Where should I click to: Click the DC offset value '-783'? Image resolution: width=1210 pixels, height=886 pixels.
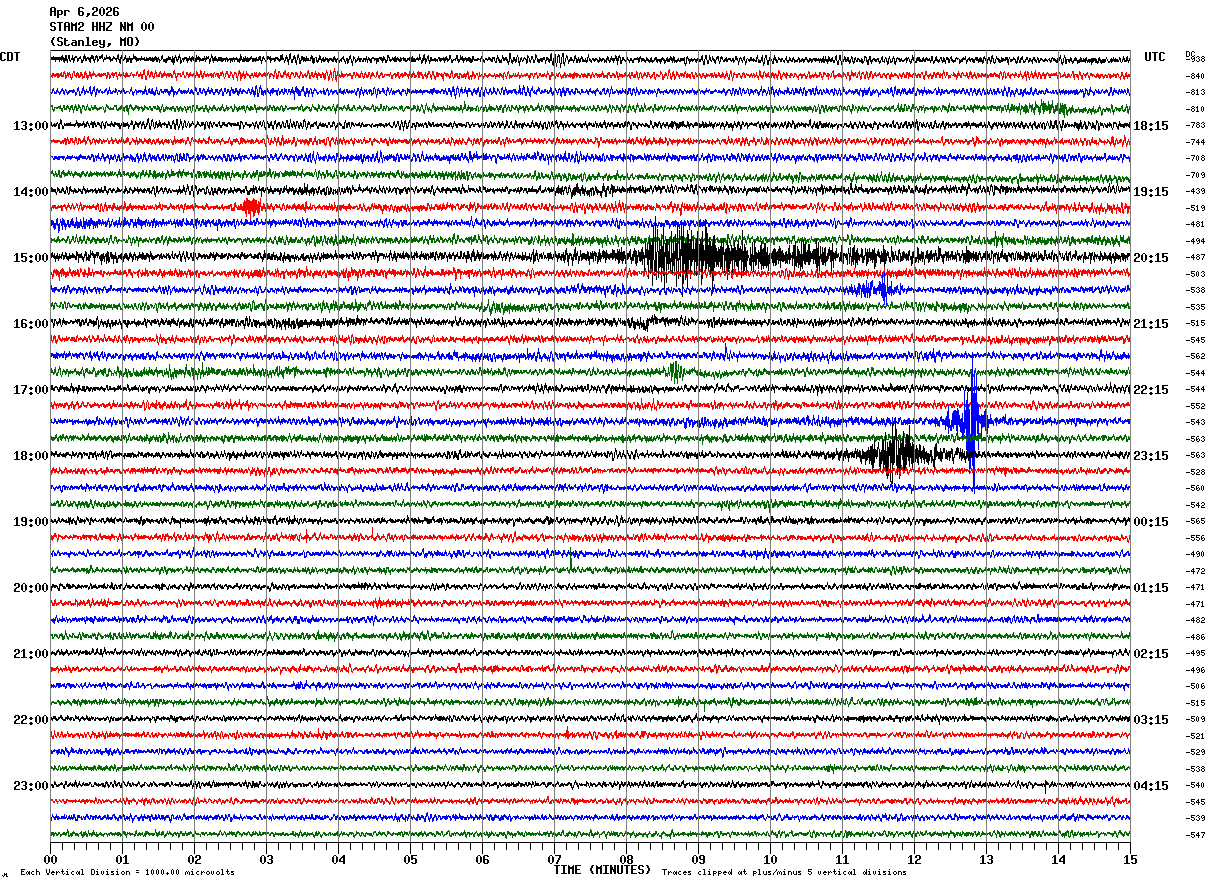coord(1195,126)
